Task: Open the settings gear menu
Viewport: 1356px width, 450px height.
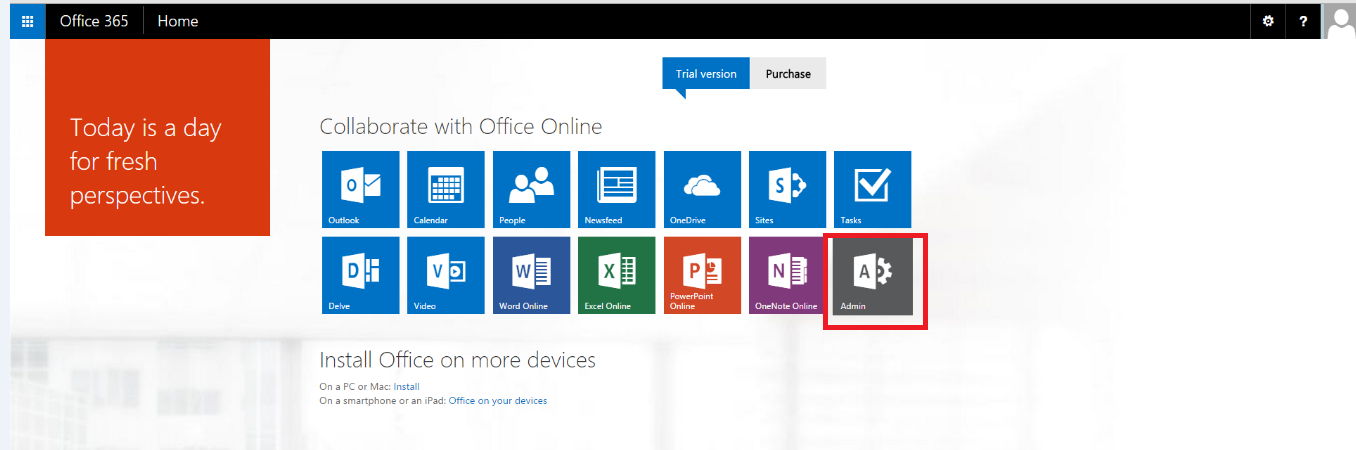Action: pyautogui.click(x=1268, y=21)
